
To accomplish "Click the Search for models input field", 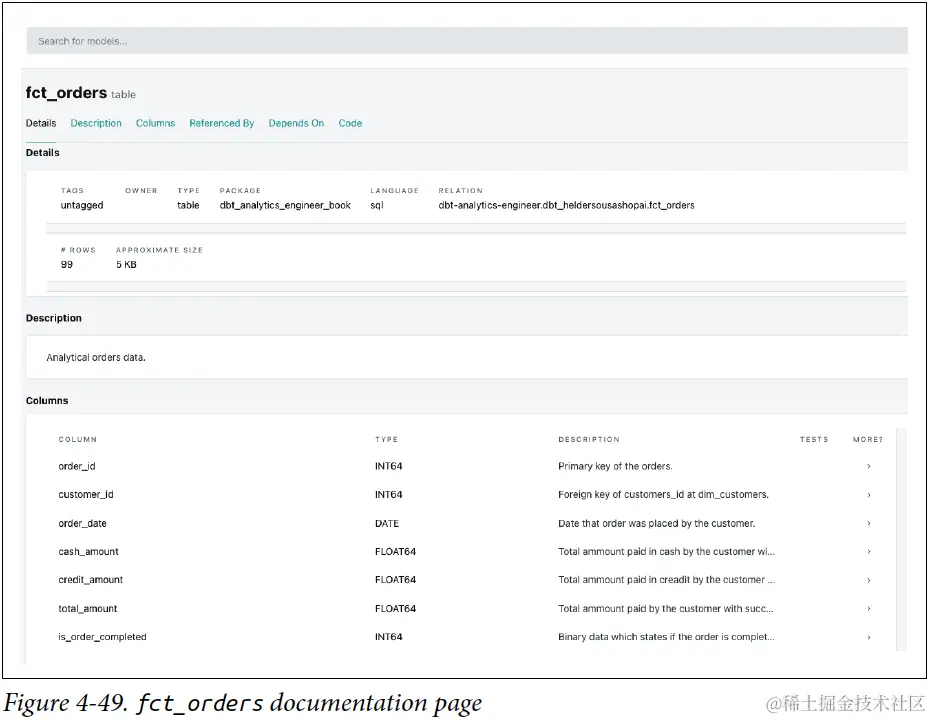I will (467, 41).
